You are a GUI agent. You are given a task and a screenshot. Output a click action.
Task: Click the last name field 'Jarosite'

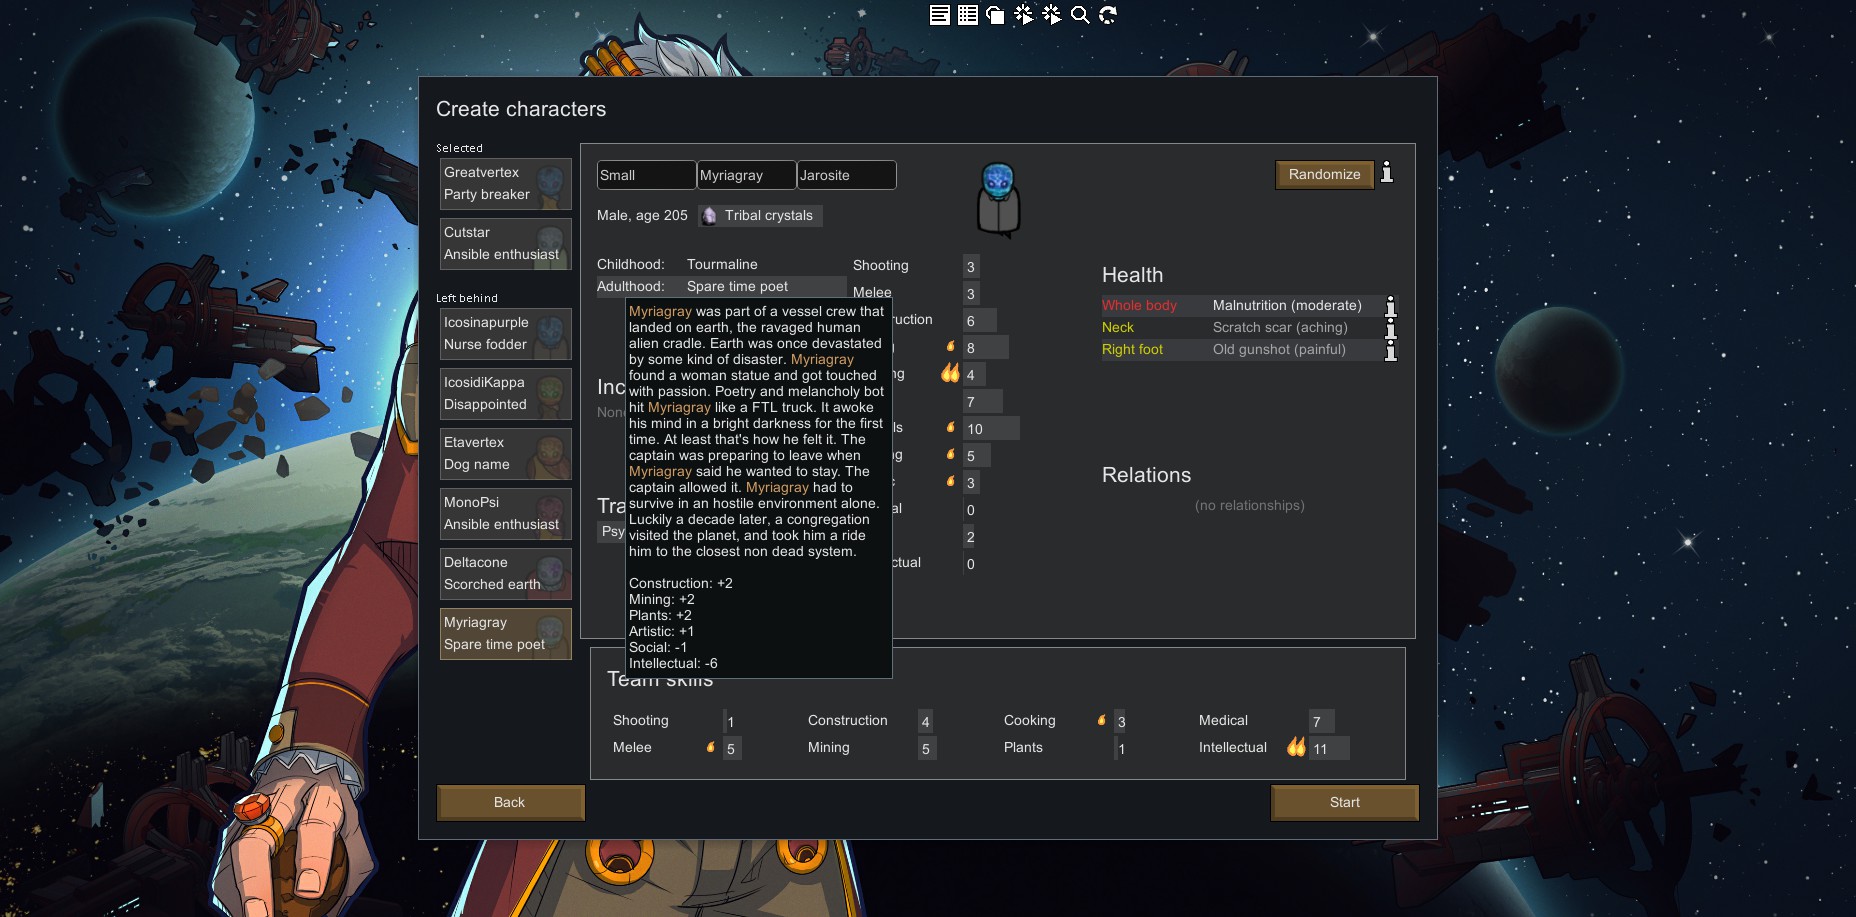click(846, 175)
